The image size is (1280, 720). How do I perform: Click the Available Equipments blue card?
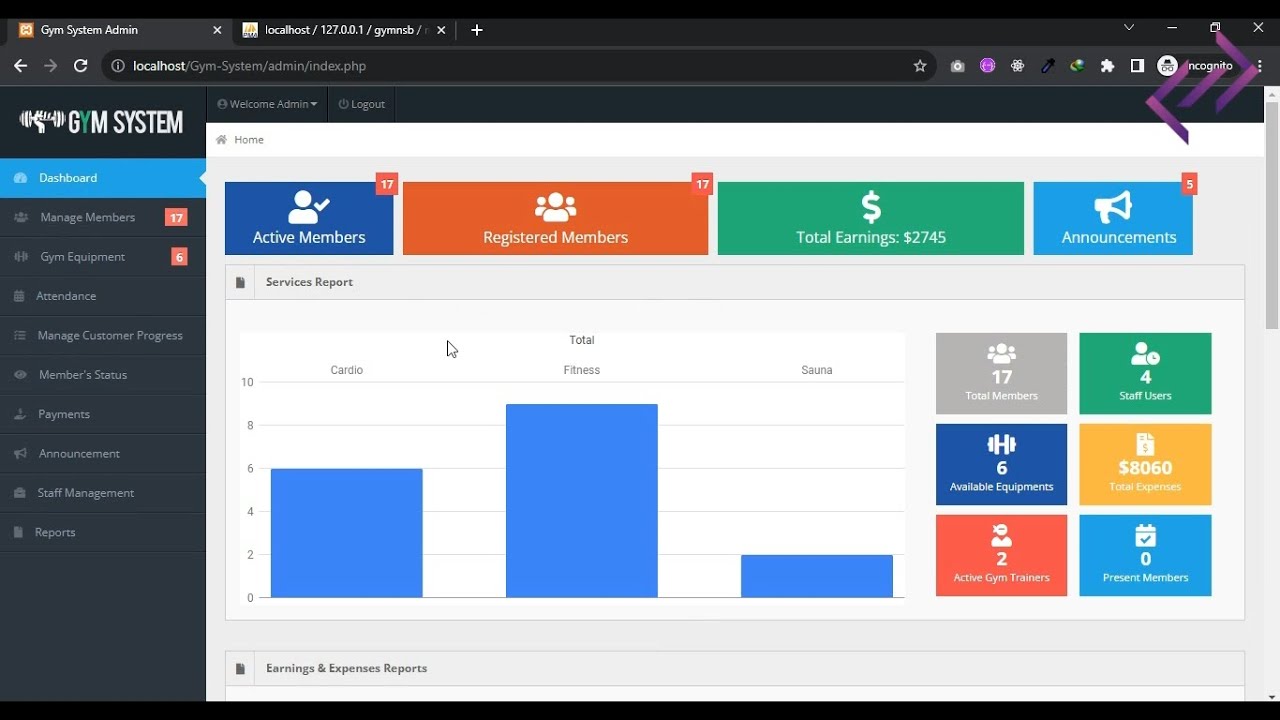pos(1001,465)
